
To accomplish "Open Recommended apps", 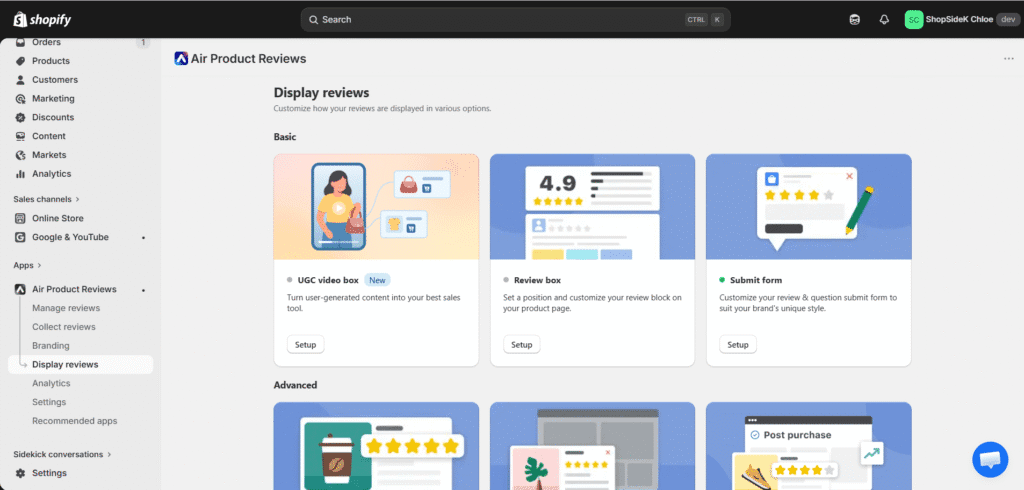I will click(74, 421).
